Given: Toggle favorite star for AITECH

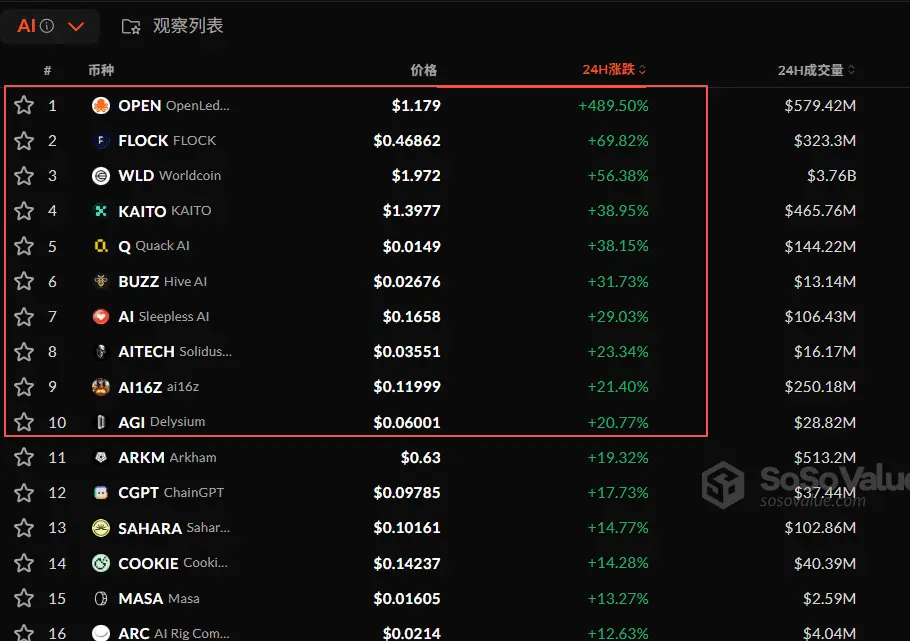Looking at the screenshot, I should click(24, 351).
